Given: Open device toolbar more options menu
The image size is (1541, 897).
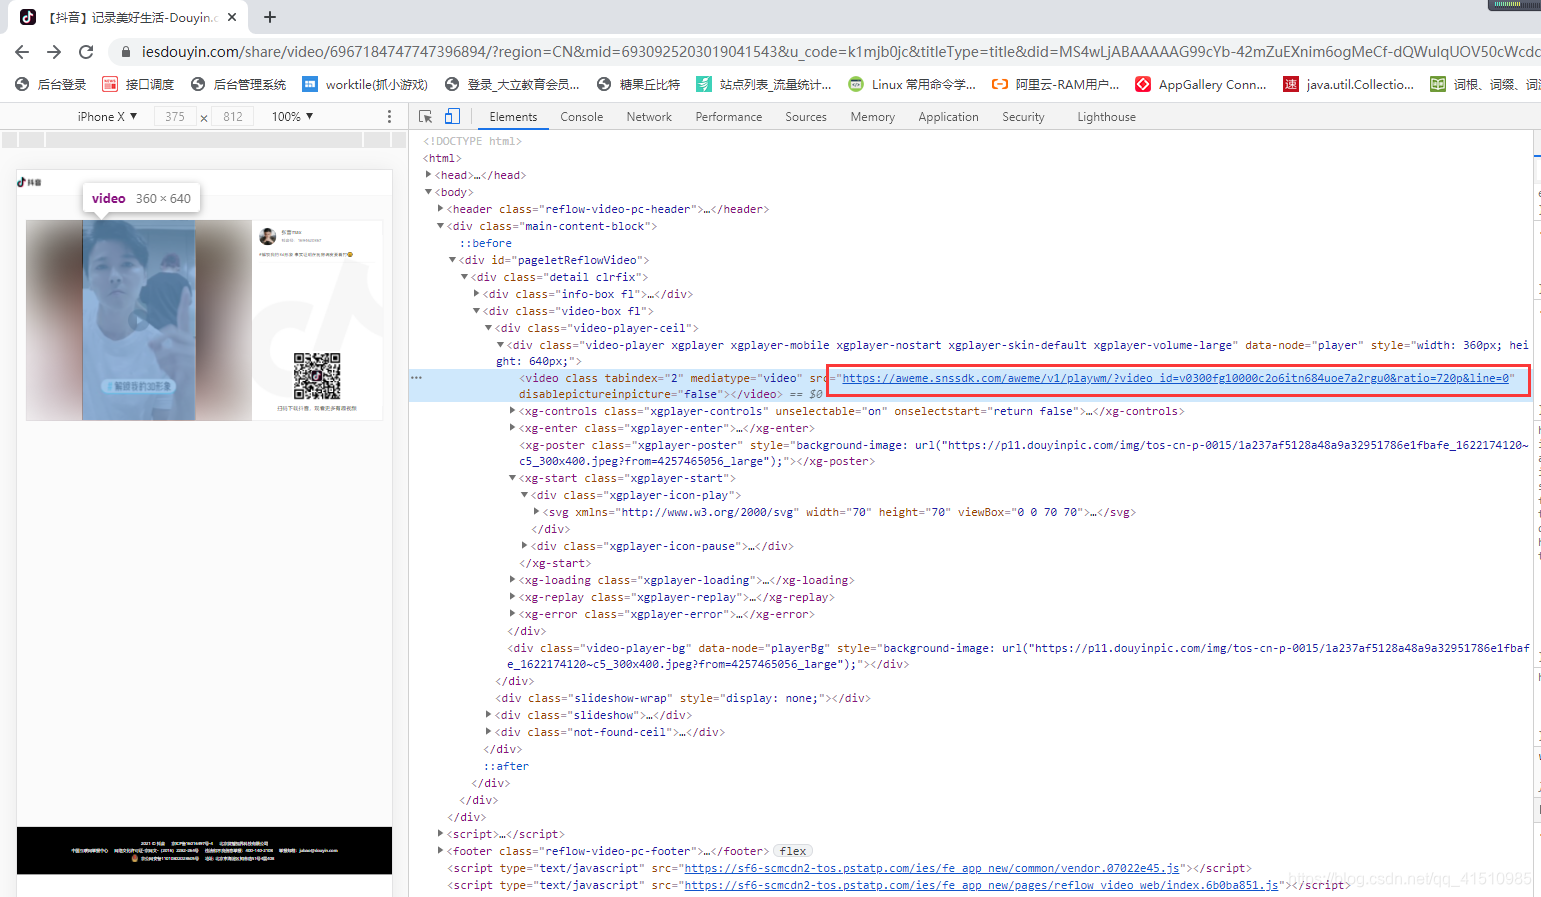Looking at the screenshot, I should point(389,117).
